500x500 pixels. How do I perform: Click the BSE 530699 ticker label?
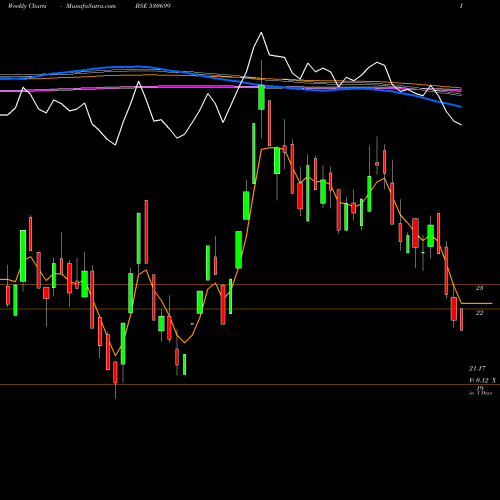153,6
